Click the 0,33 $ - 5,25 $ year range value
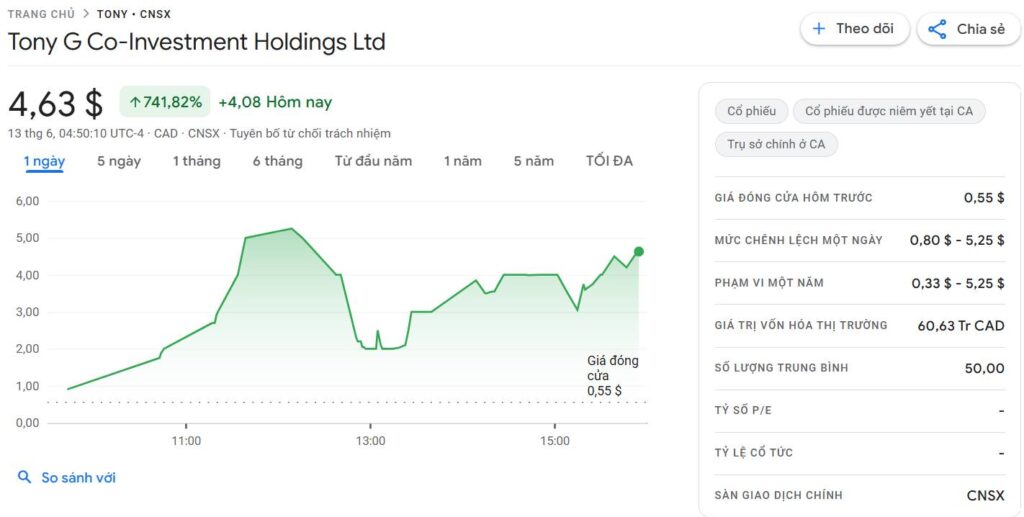 [x=958, y=283]
